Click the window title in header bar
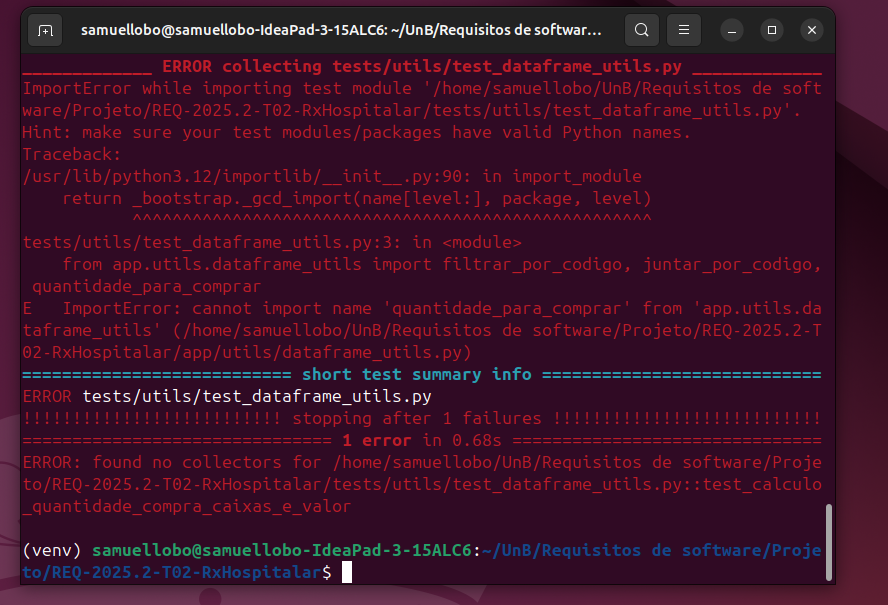 (341, 30)
